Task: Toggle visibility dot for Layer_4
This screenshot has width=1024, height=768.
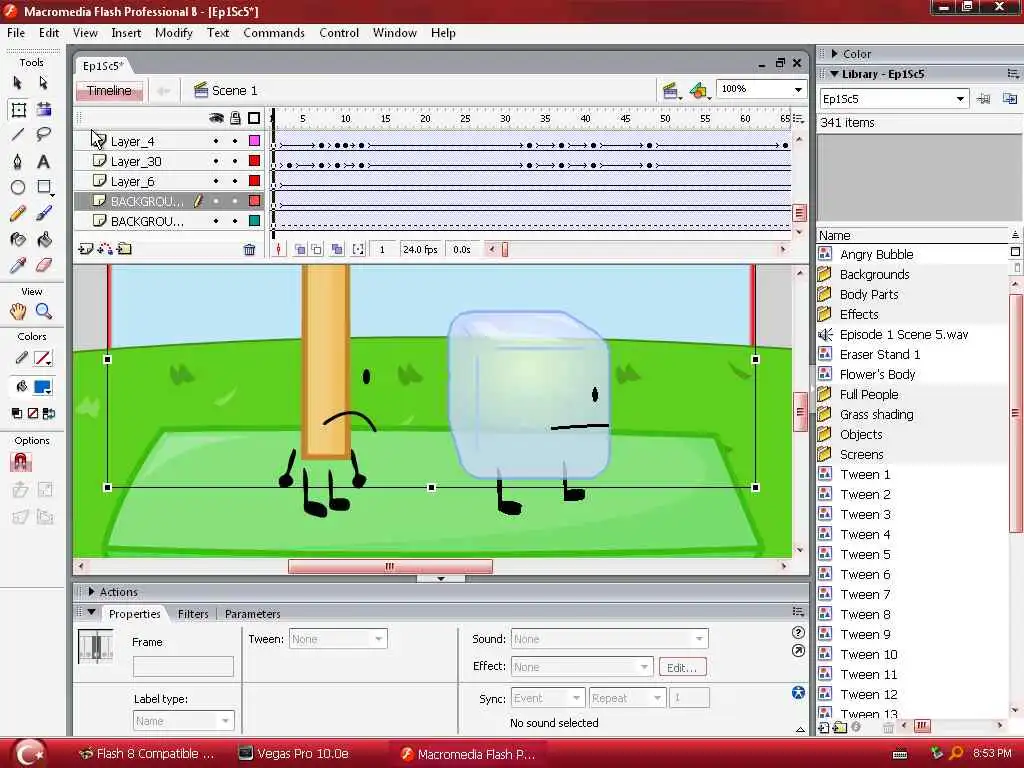Action: click(x=216, y=141)
